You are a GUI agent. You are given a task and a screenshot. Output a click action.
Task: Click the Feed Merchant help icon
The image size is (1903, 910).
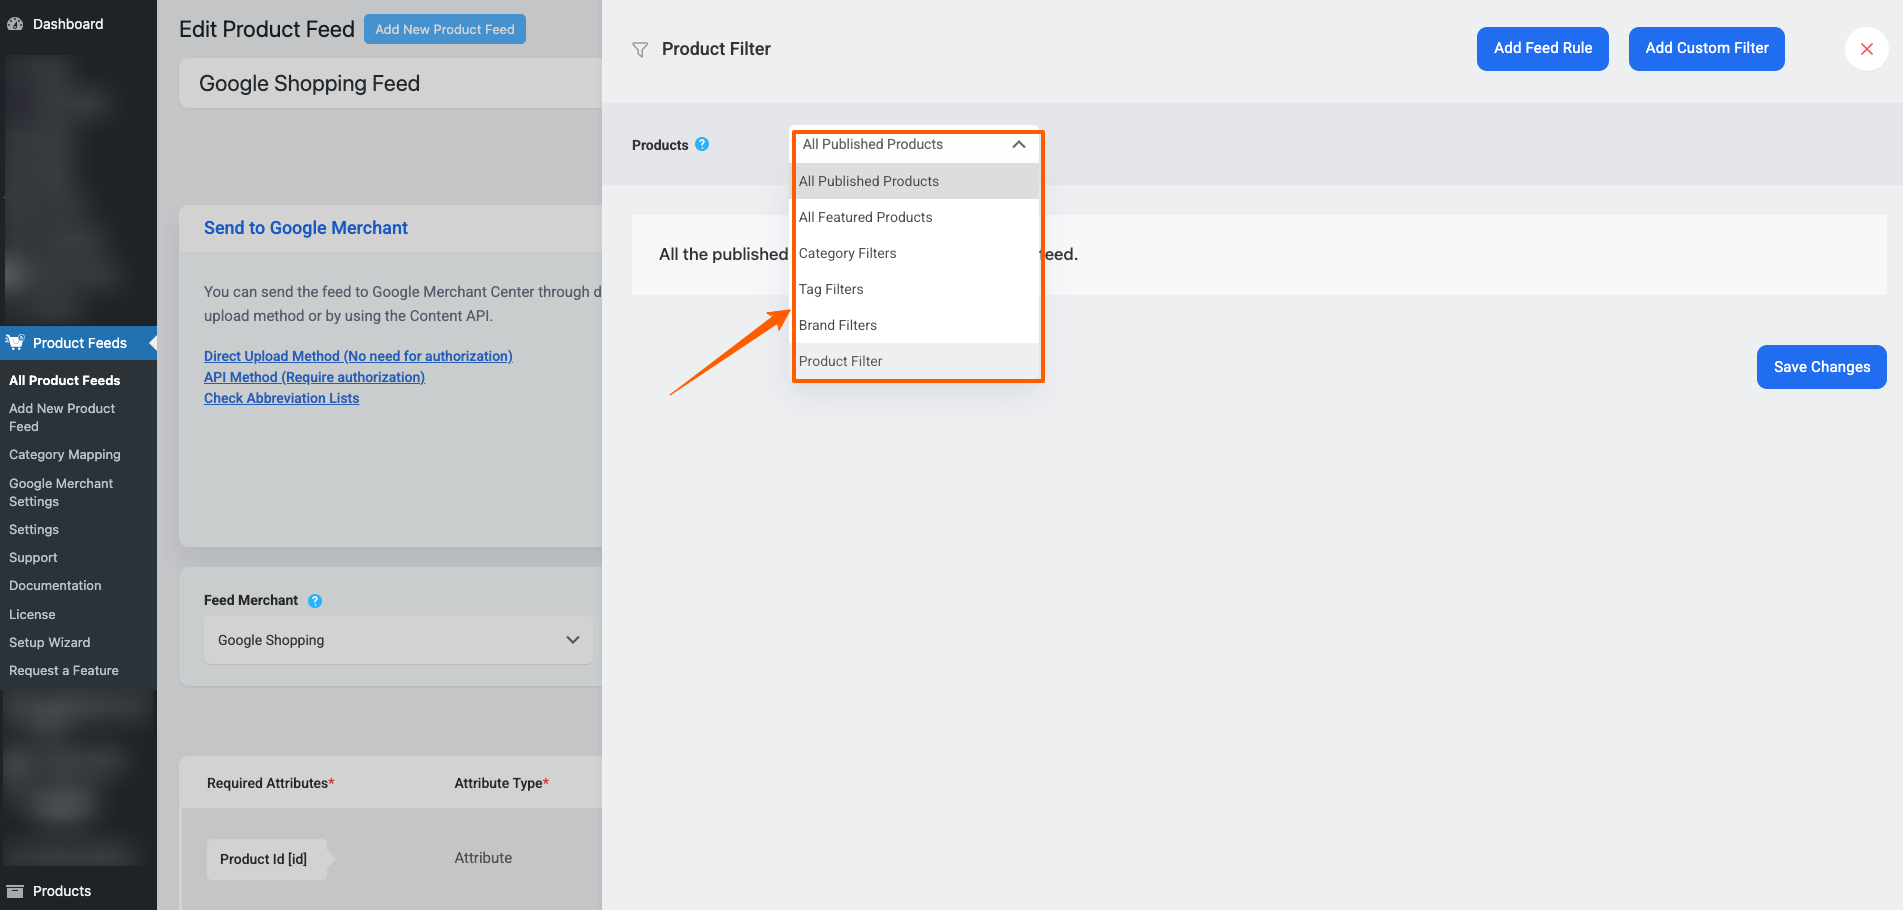pos(315,601)
